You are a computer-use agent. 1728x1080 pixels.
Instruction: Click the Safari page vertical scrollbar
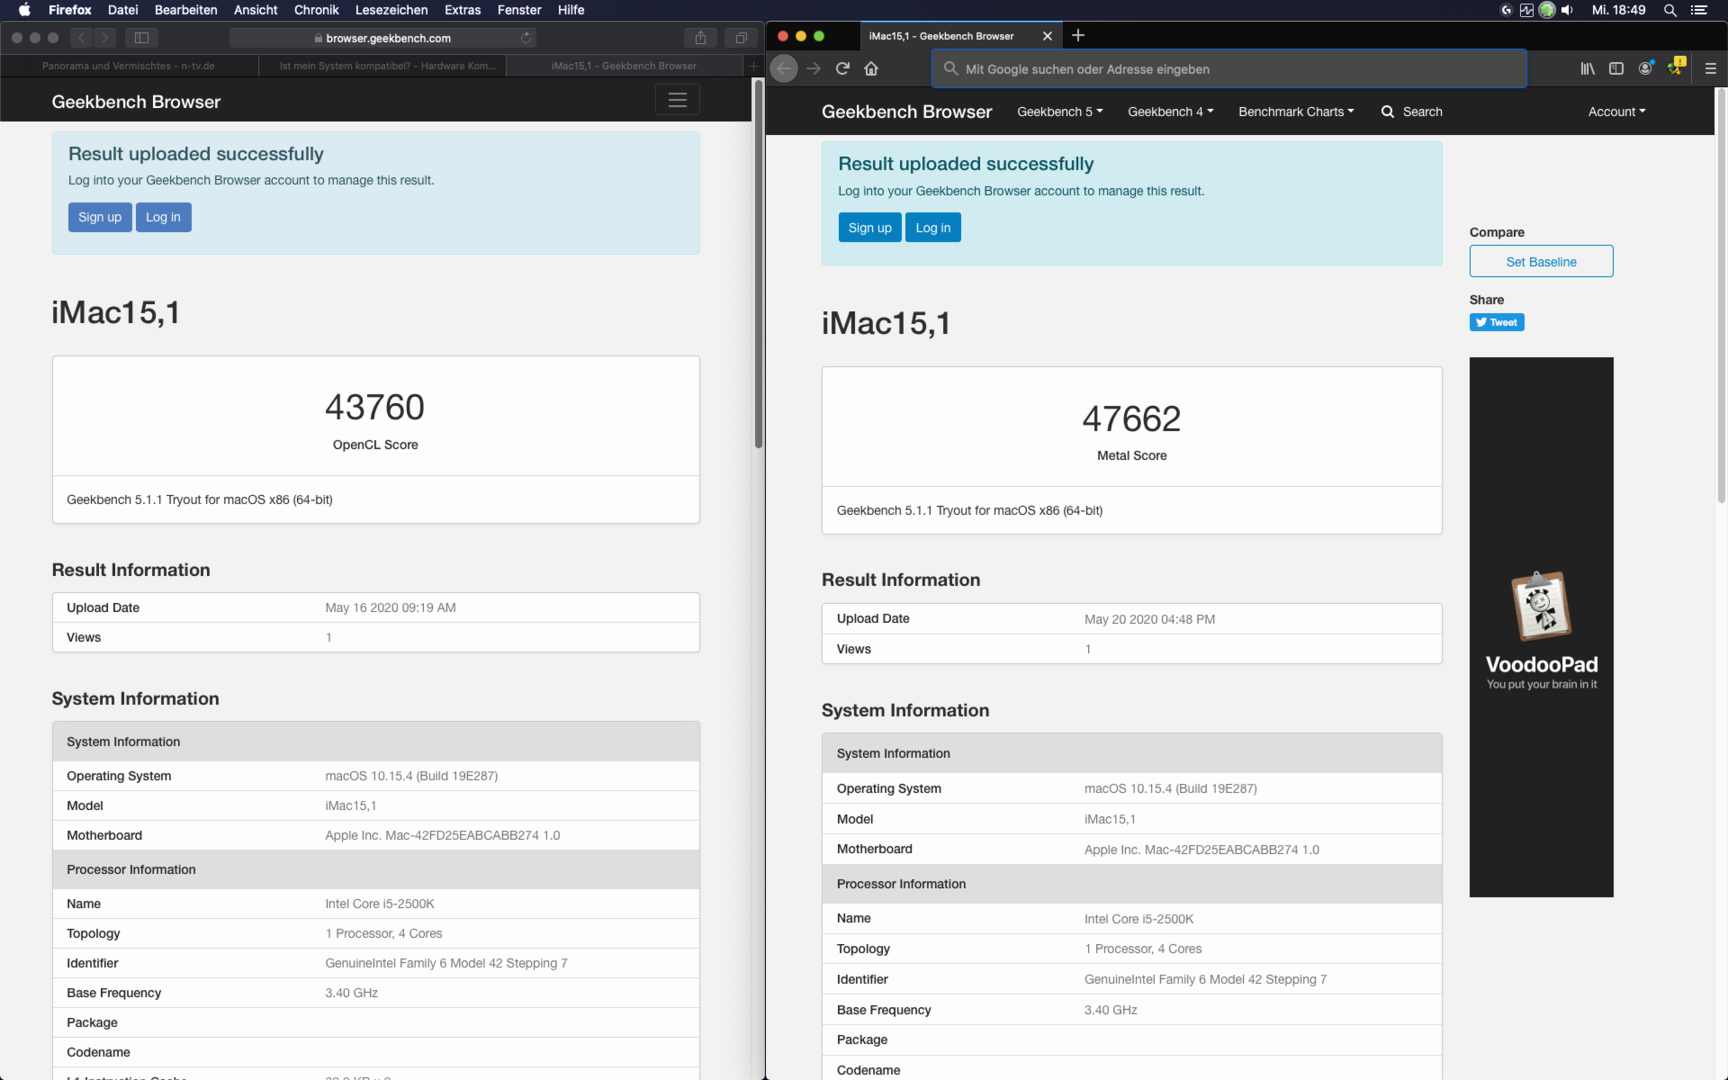click(758, 265)
